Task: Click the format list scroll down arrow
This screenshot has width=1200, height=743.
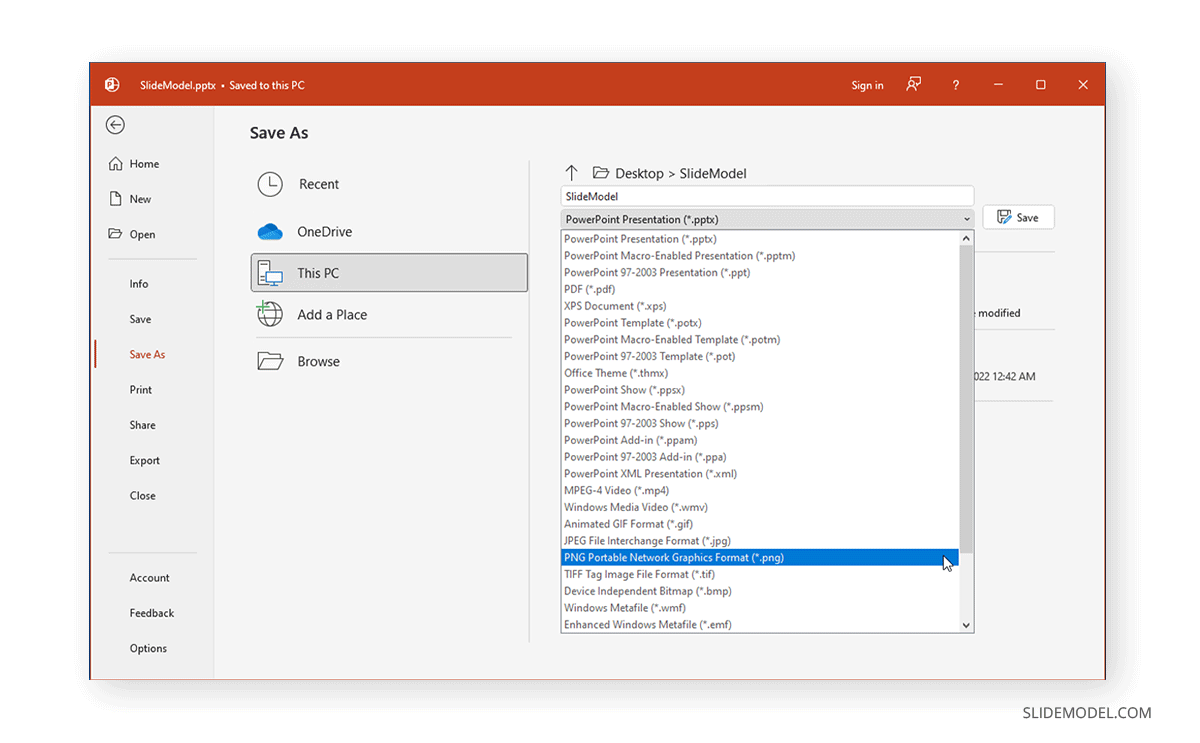Action: [967, 625]
